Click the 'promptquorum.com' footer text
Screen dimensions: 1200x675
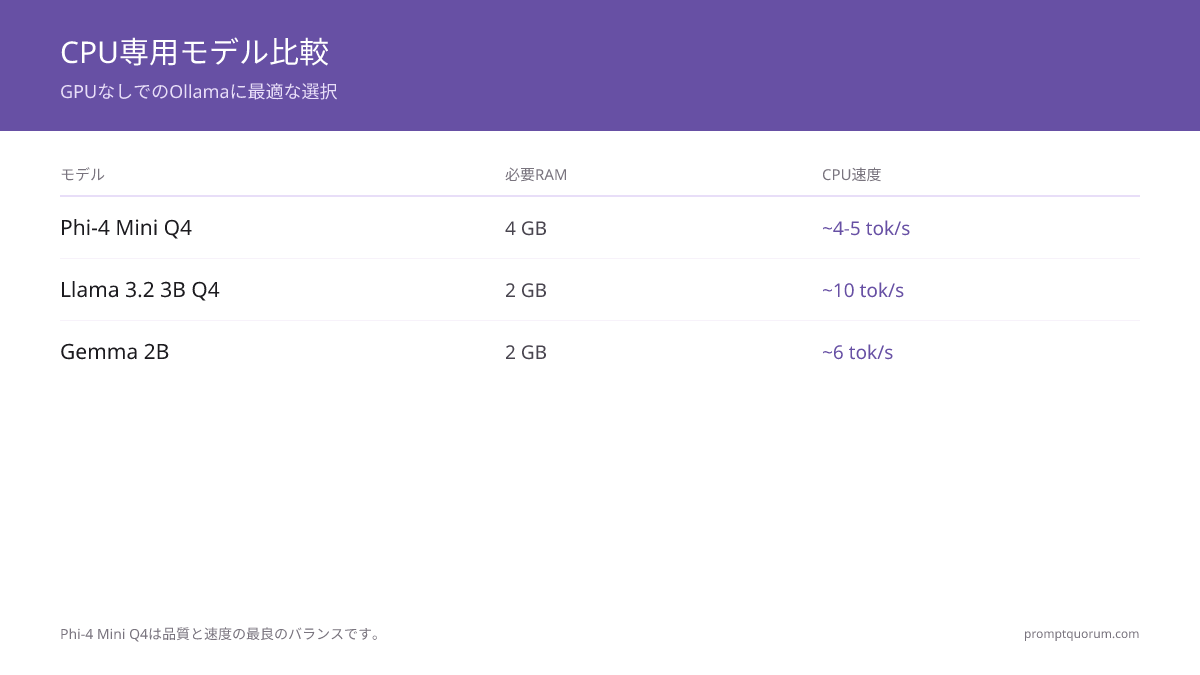pos(1082,634)
